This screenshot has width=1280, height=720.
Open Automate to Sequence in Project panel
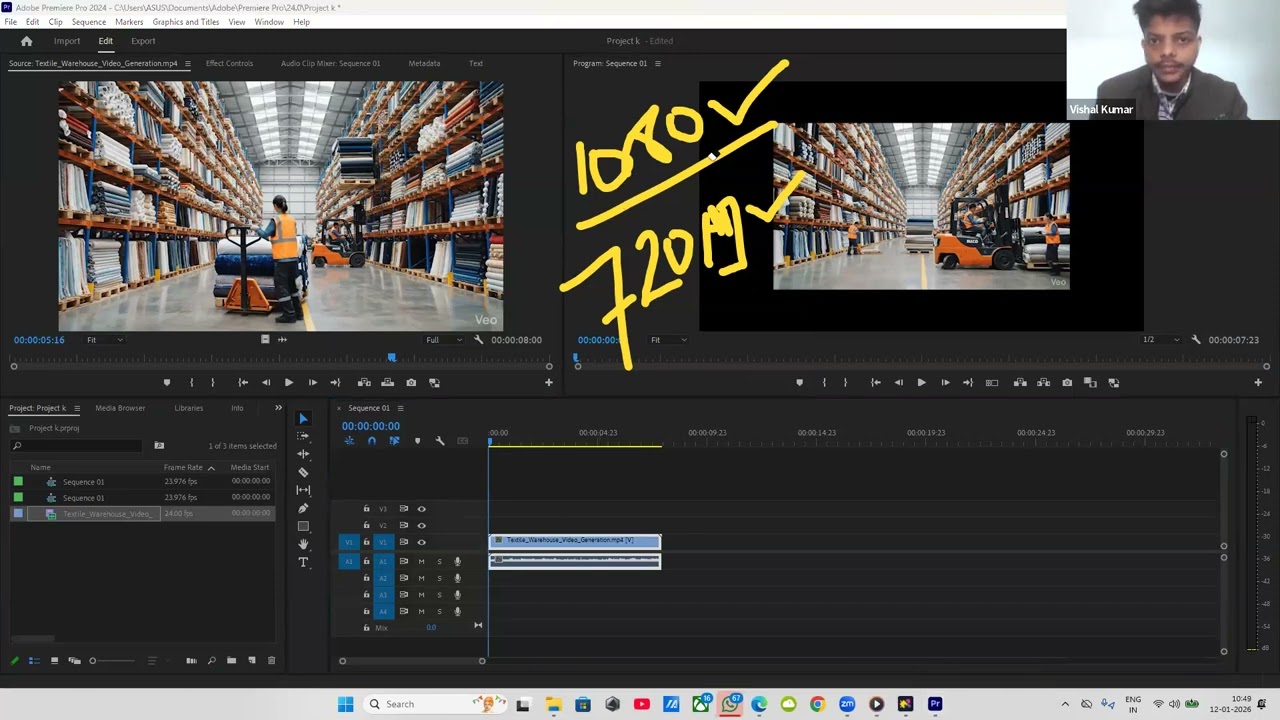[191, 661]
